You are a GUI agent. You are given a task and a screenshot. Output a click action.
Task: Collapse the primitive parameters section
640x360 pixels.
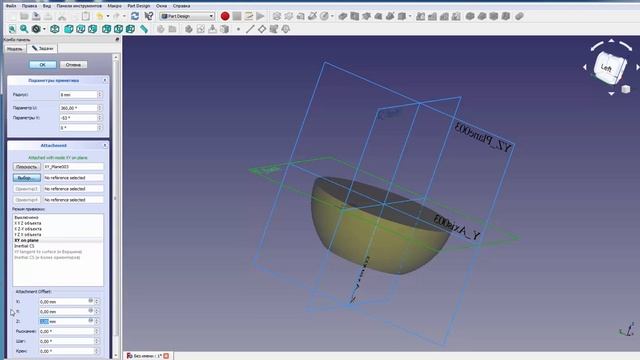[x=105, y=80]
